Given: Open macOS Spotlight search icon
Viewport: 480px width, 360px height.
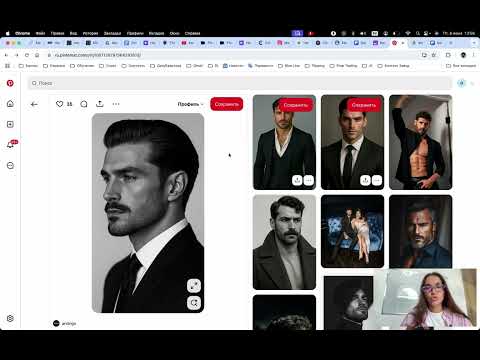Looking at the screenshot, I should (x=418, y=33).
